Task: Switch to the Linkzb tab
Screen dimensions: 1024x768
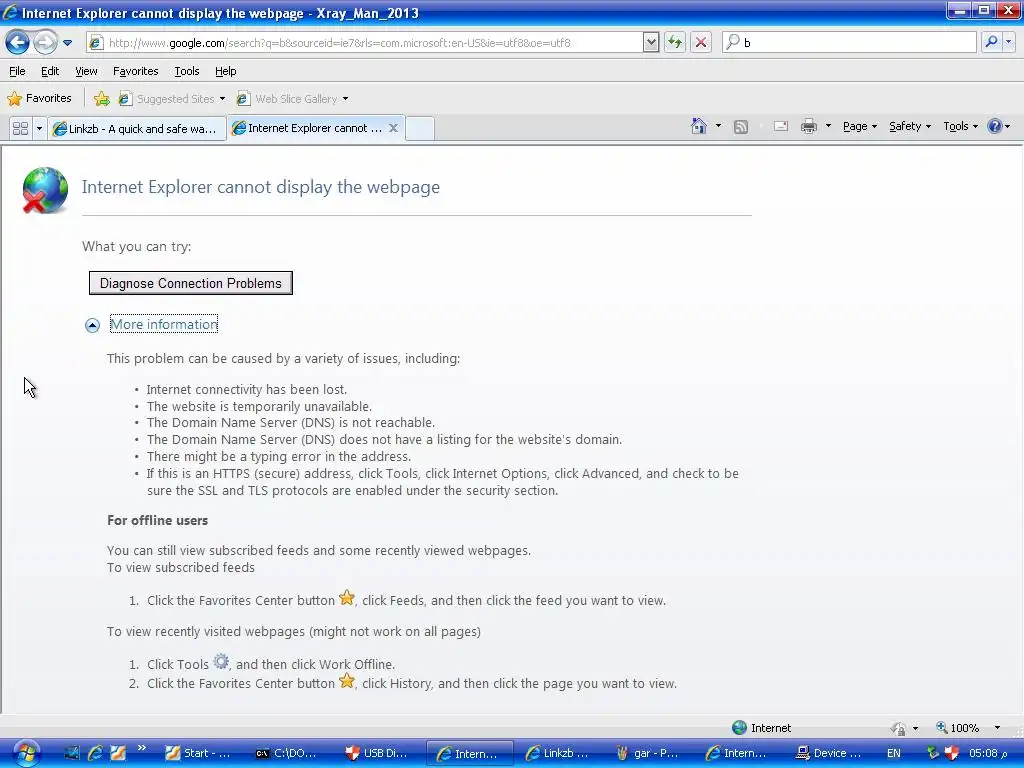Action: pos(136,129)
